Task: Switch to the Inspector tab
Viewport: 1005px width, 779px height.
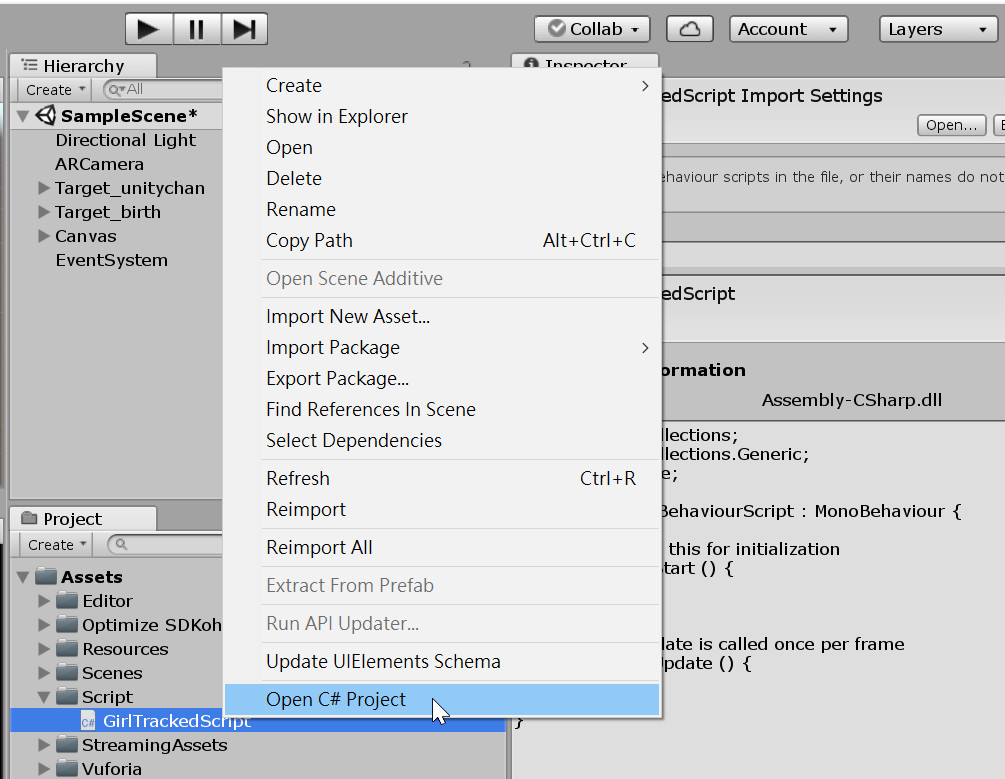Action: [x=585, y=62]
